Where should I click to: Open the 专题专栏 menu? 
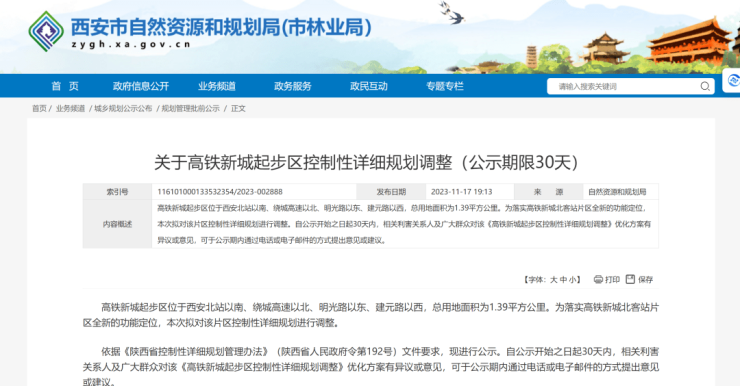[445, 86]
